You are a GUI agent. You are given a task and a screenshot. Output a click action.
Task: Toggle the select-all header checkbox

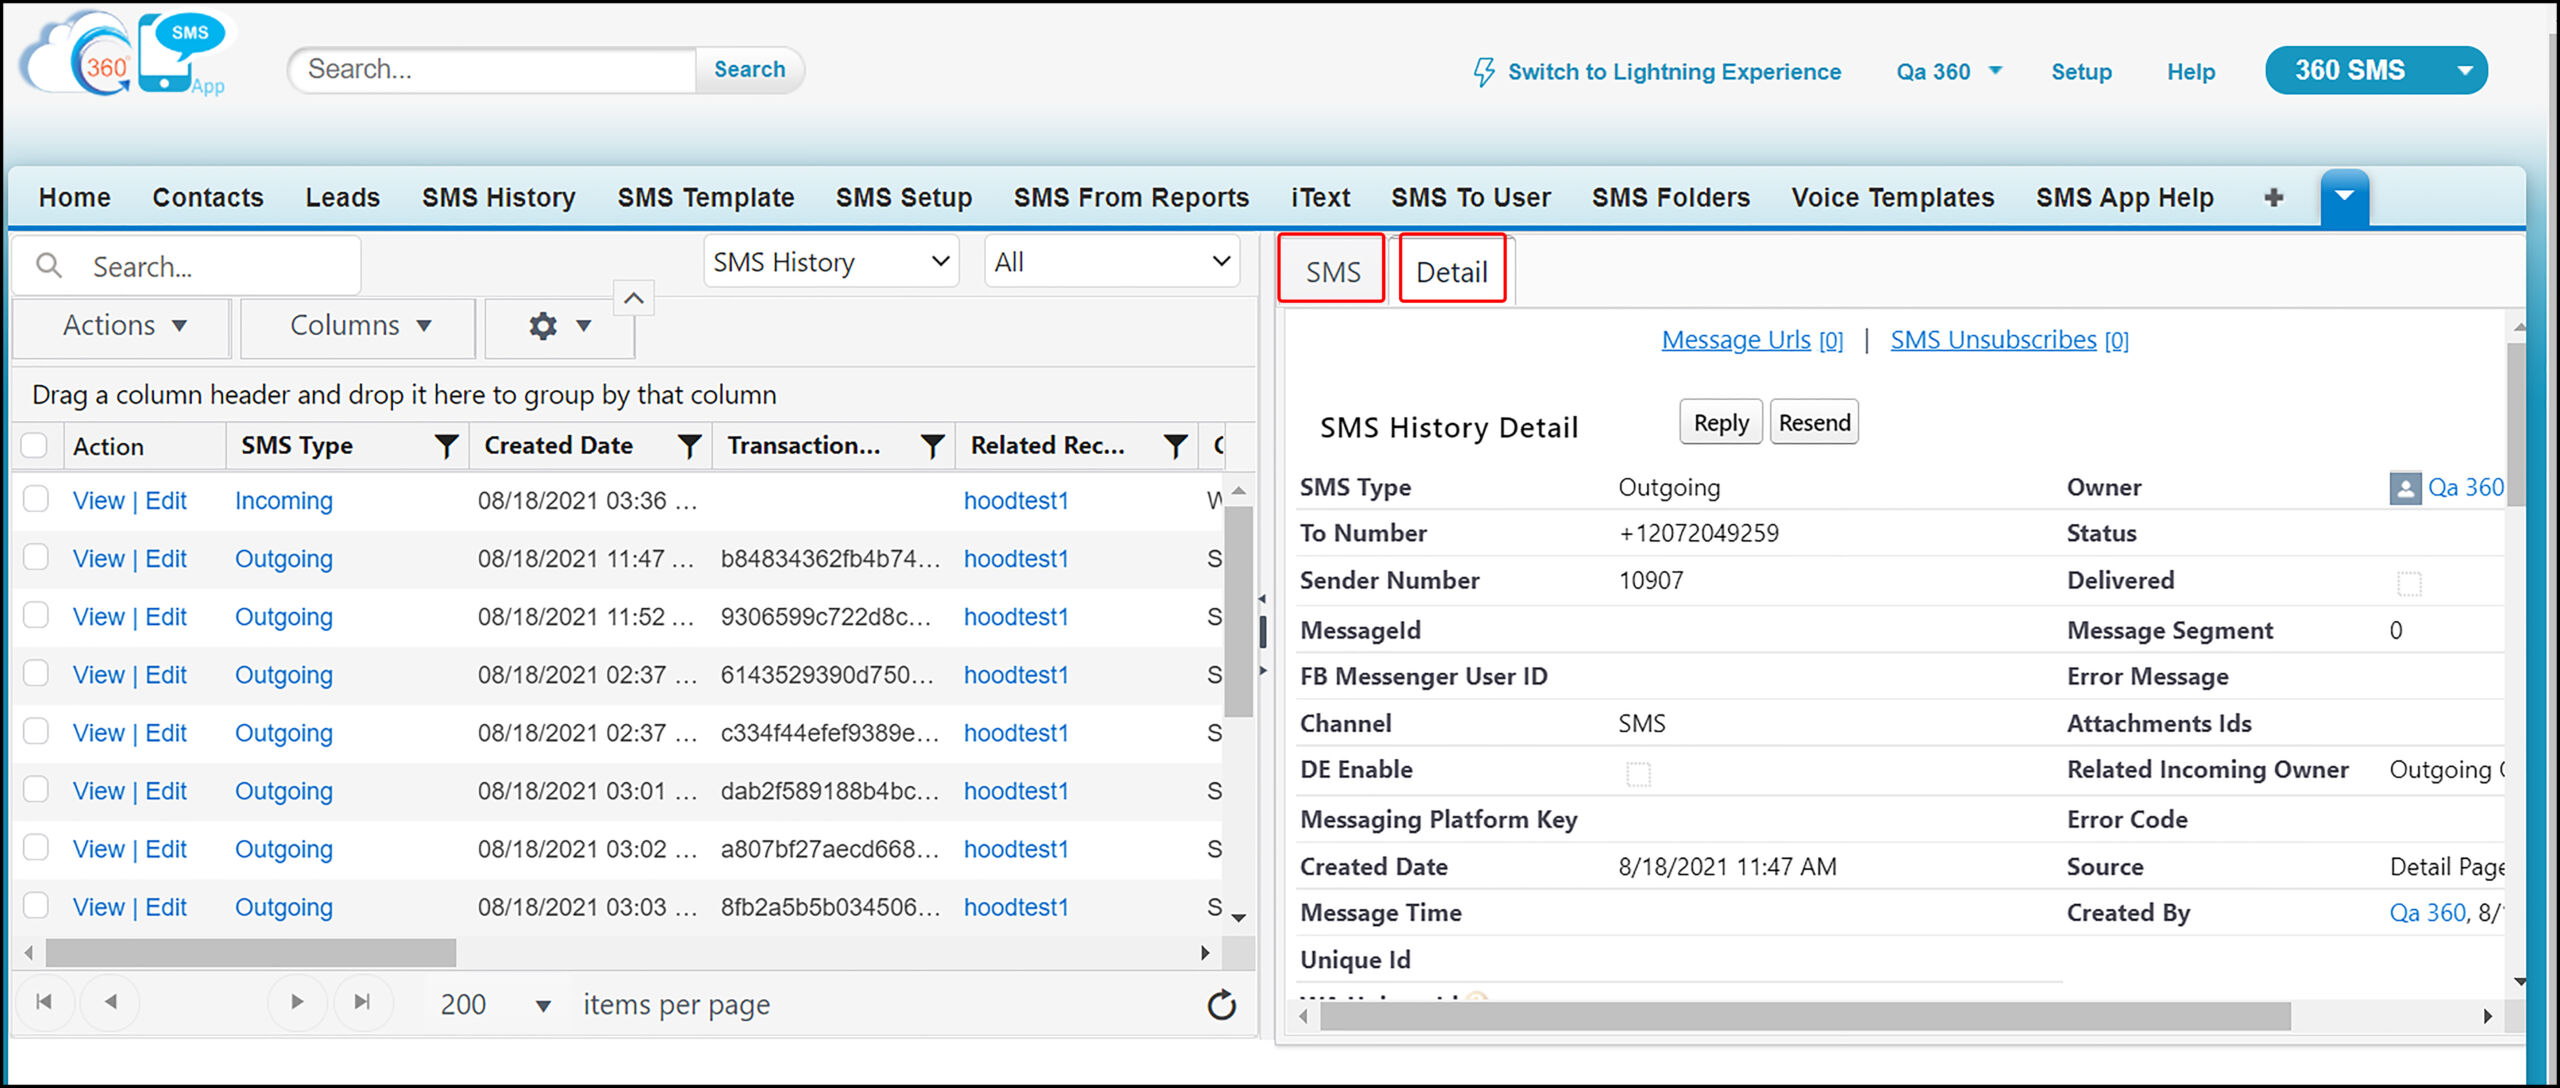click(34, 445)
